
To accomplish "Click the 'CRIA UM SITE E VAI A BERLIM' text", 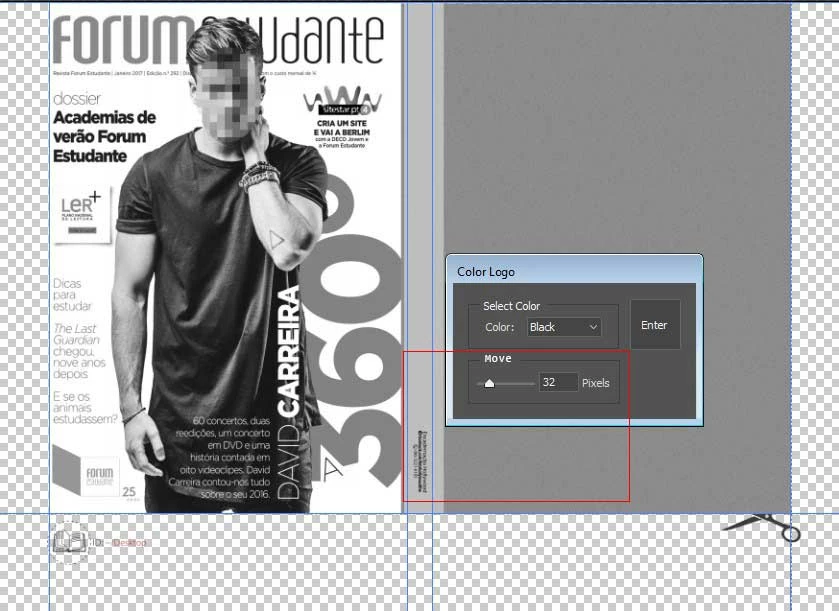I will 341,127.
